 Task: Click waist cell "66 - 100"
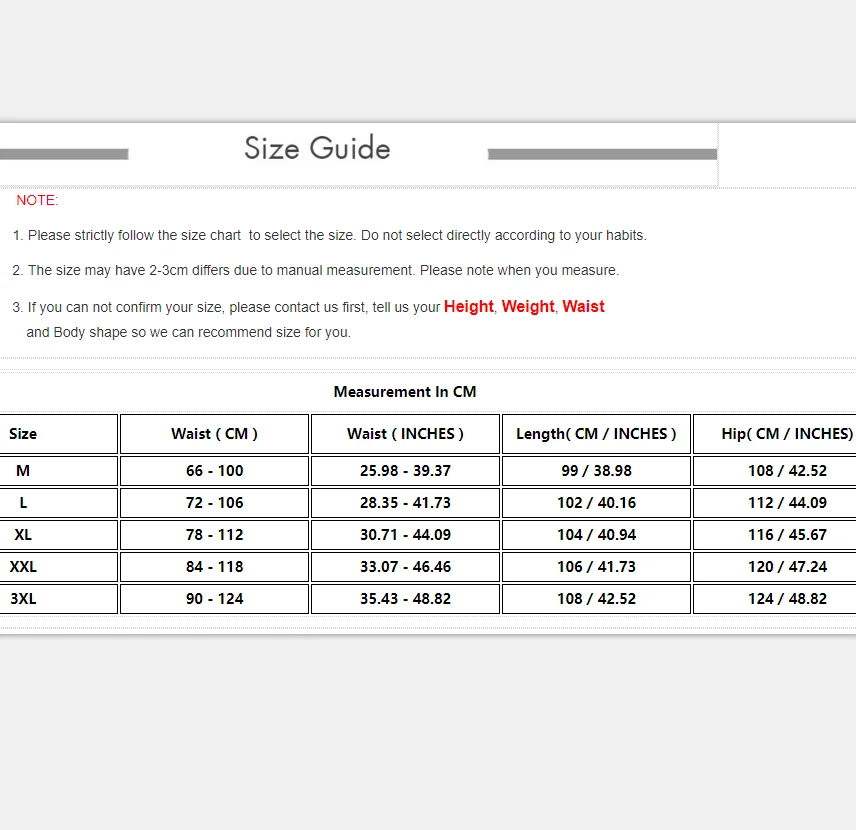(x=215, y=471)
